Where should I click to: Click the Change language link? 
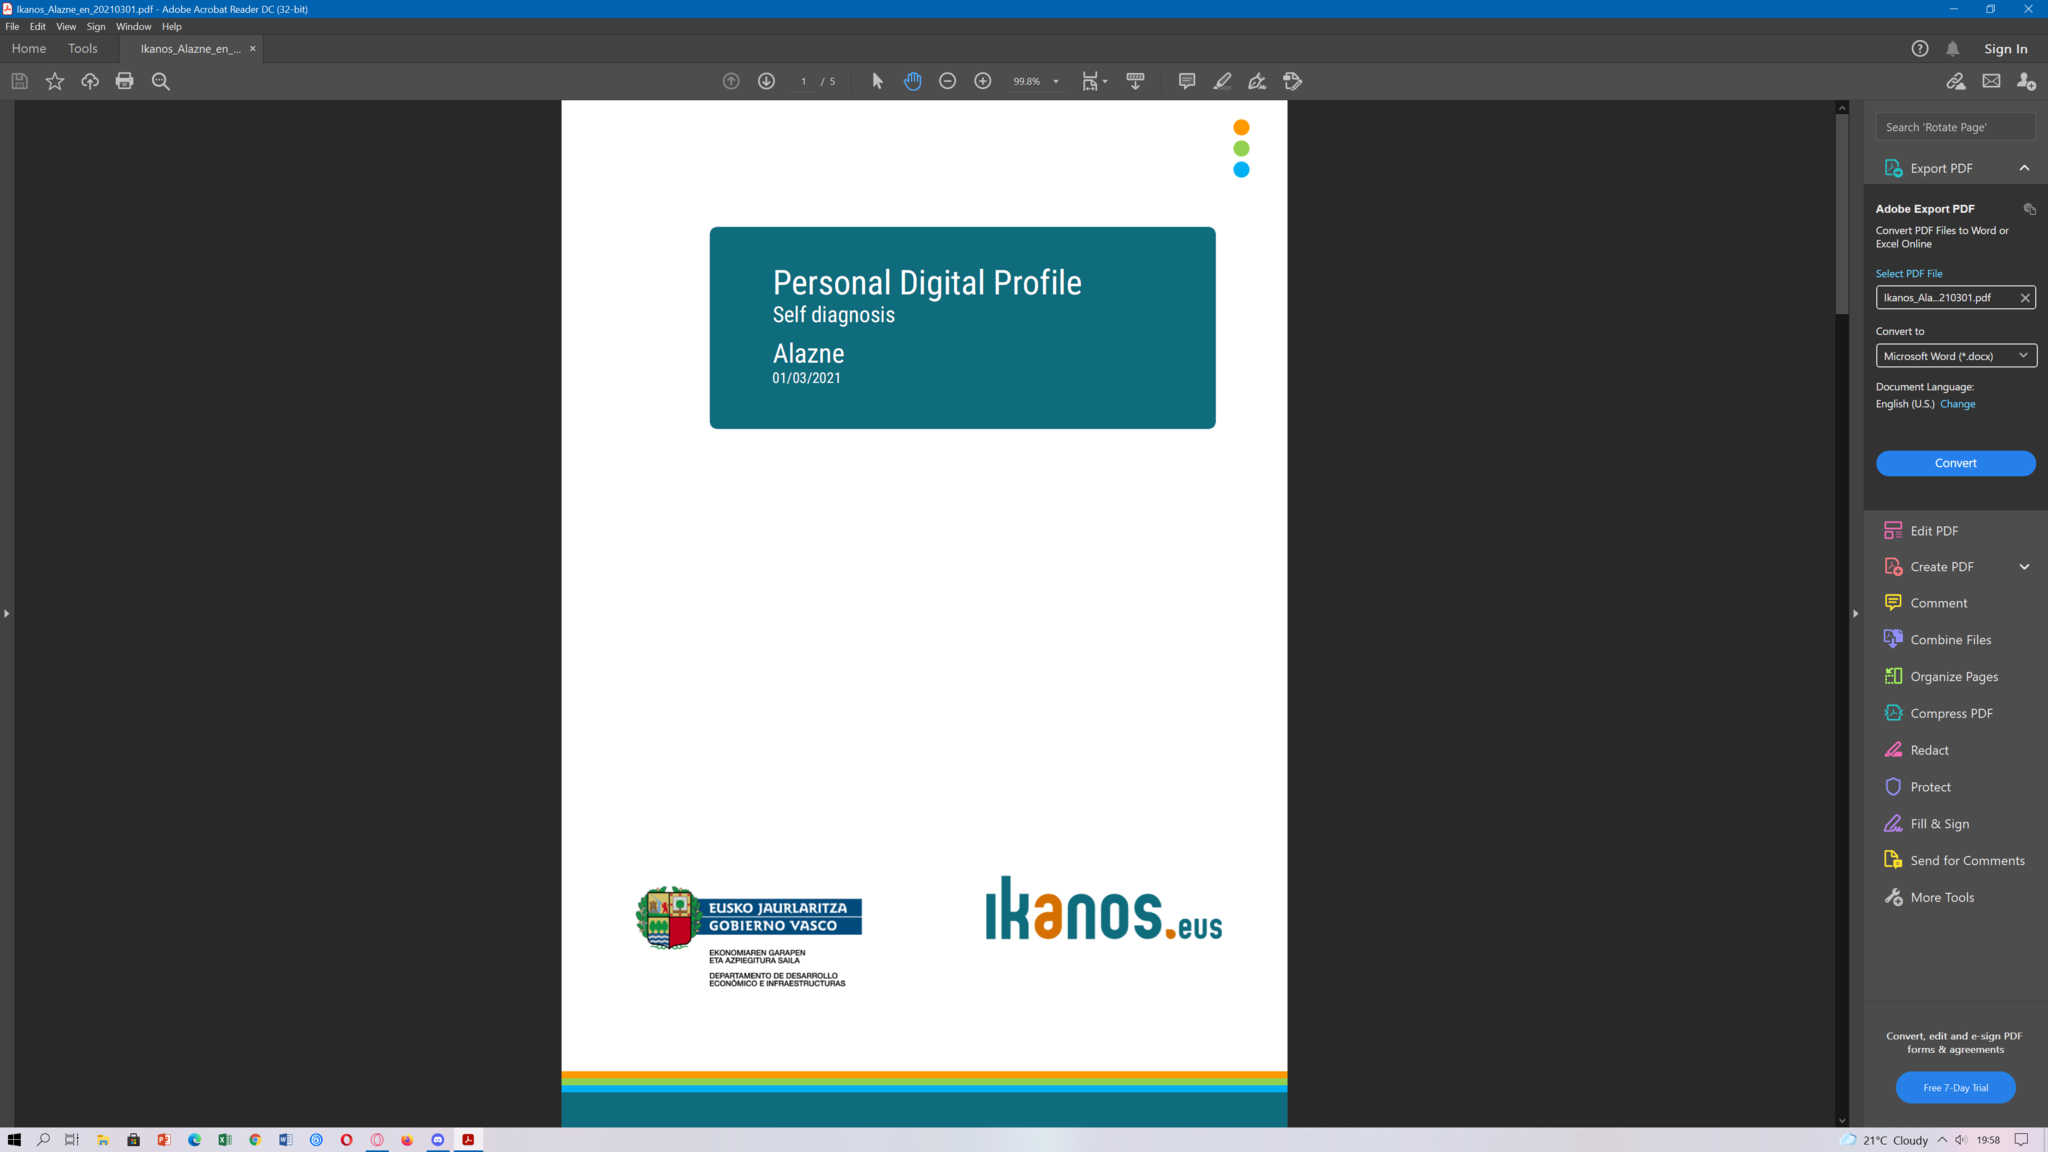1957,404
